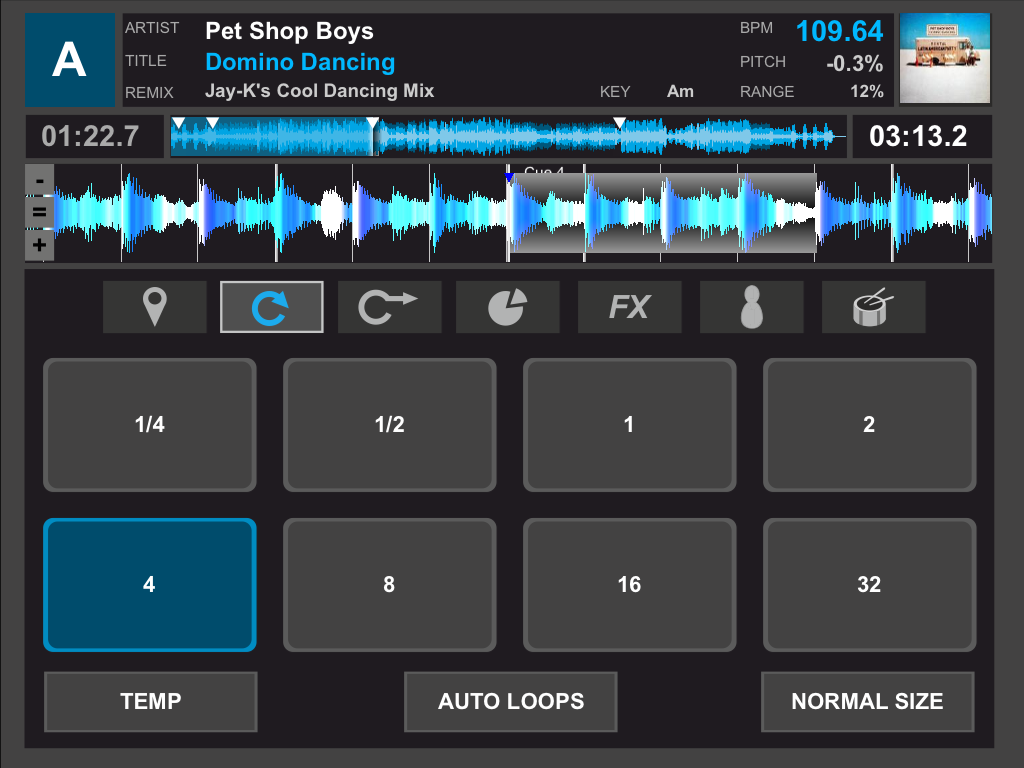Open the sampler drum icon
1024x768 pixels.
pyautogui.click(x=873, y=307)
